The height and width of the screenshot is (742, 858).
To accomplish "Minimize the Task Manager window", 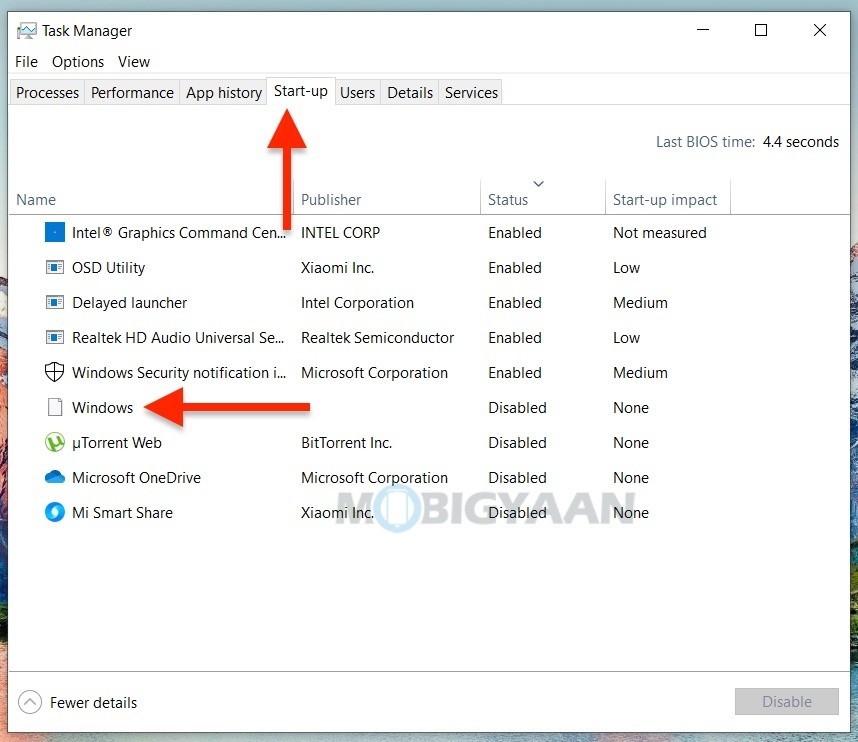I will click(x=703, y=30).
